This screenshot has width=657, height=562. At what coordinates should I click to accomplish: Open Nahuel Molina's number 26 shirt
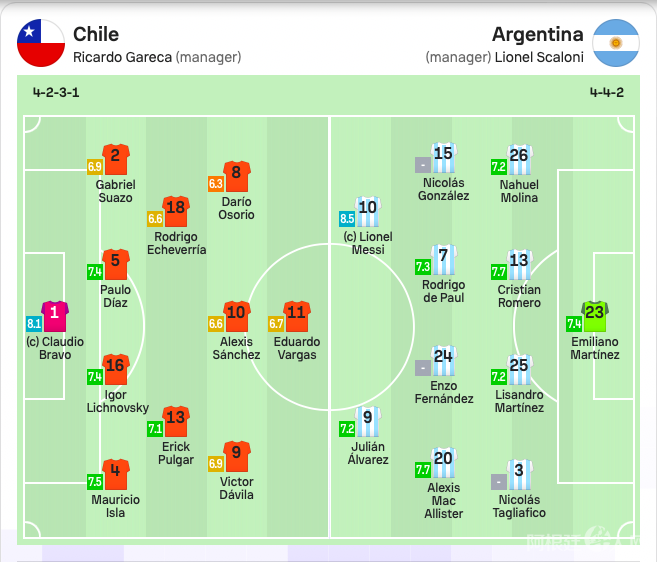[x=518, y=159]
